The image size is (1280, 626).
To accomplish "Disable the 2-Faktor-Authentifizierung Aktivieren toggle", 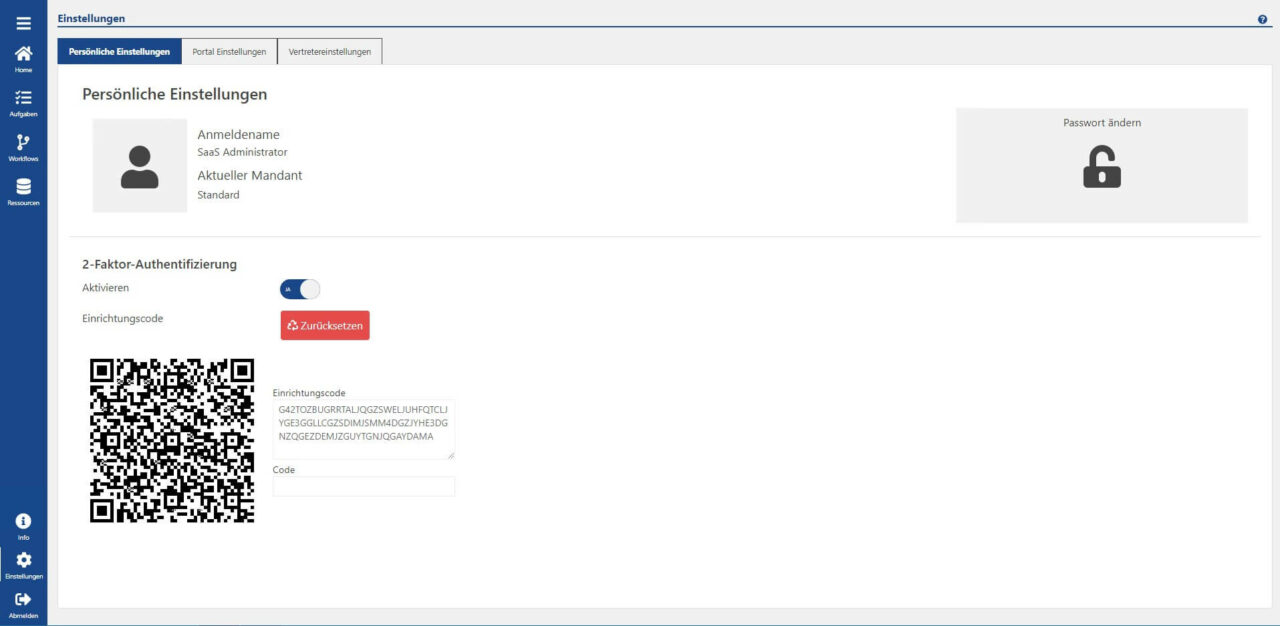I will 299,288.
